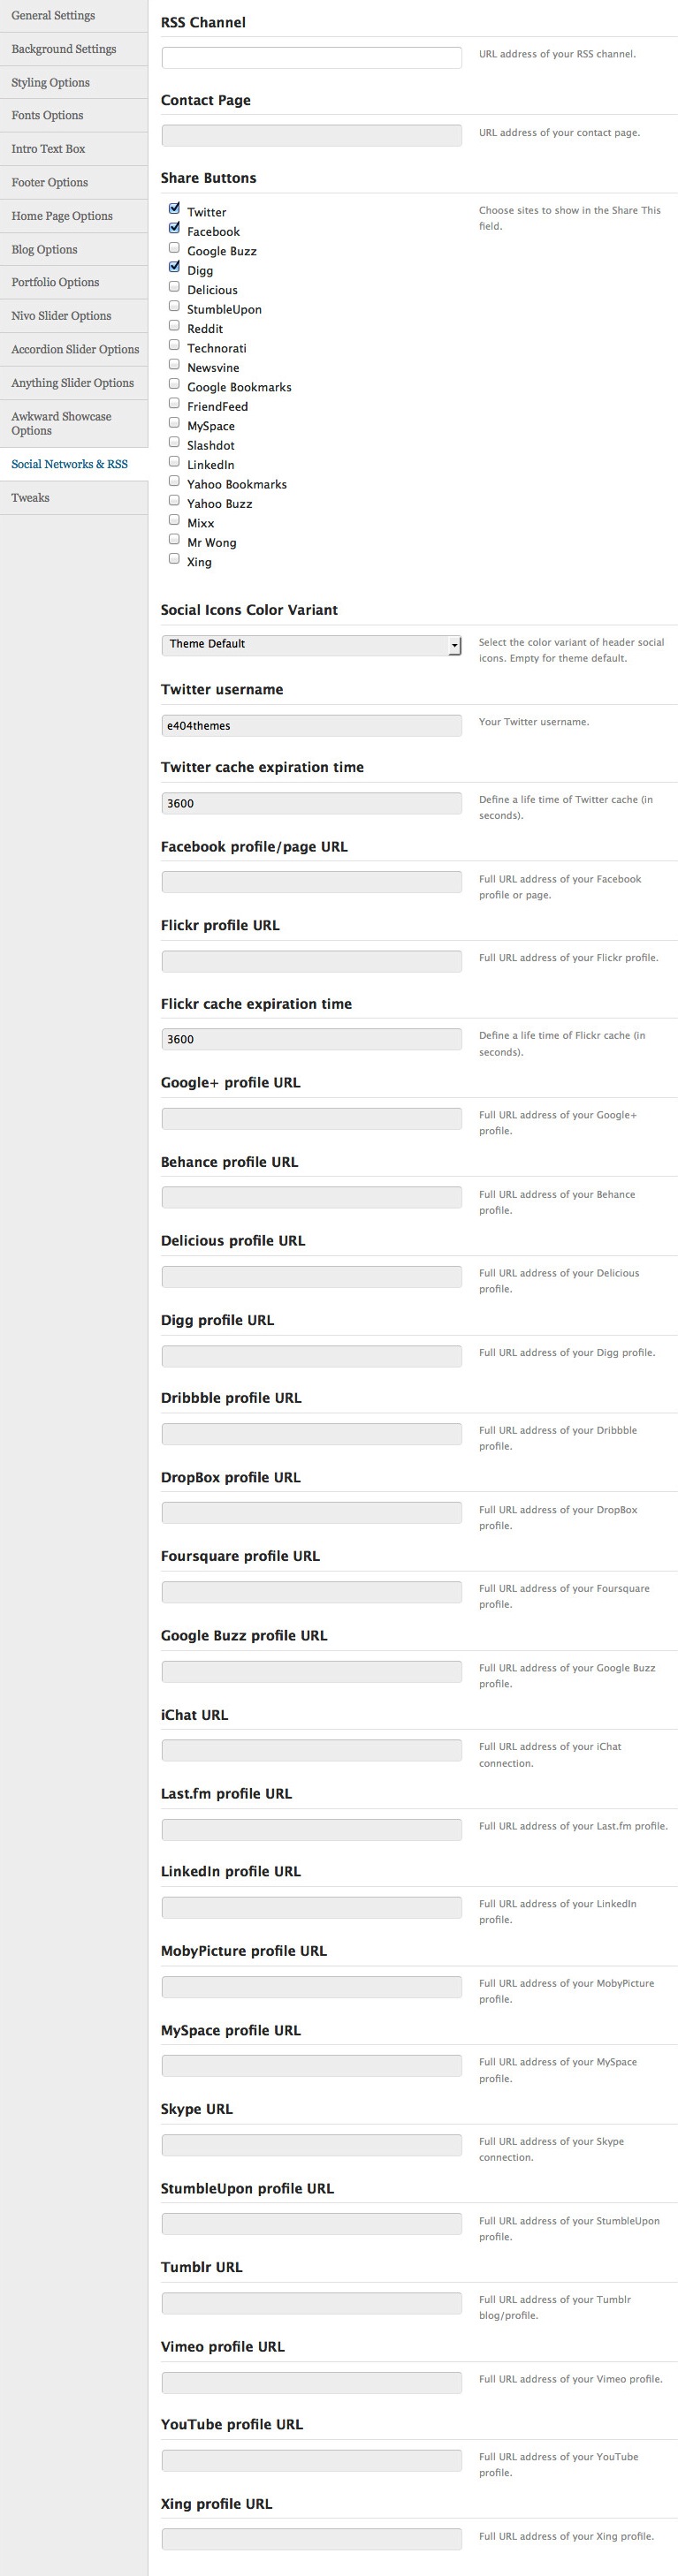Enable the Google Buzz share checkbox
Image resolution: width=678 pixels, height=2576 pixels.
click(174, 248)
